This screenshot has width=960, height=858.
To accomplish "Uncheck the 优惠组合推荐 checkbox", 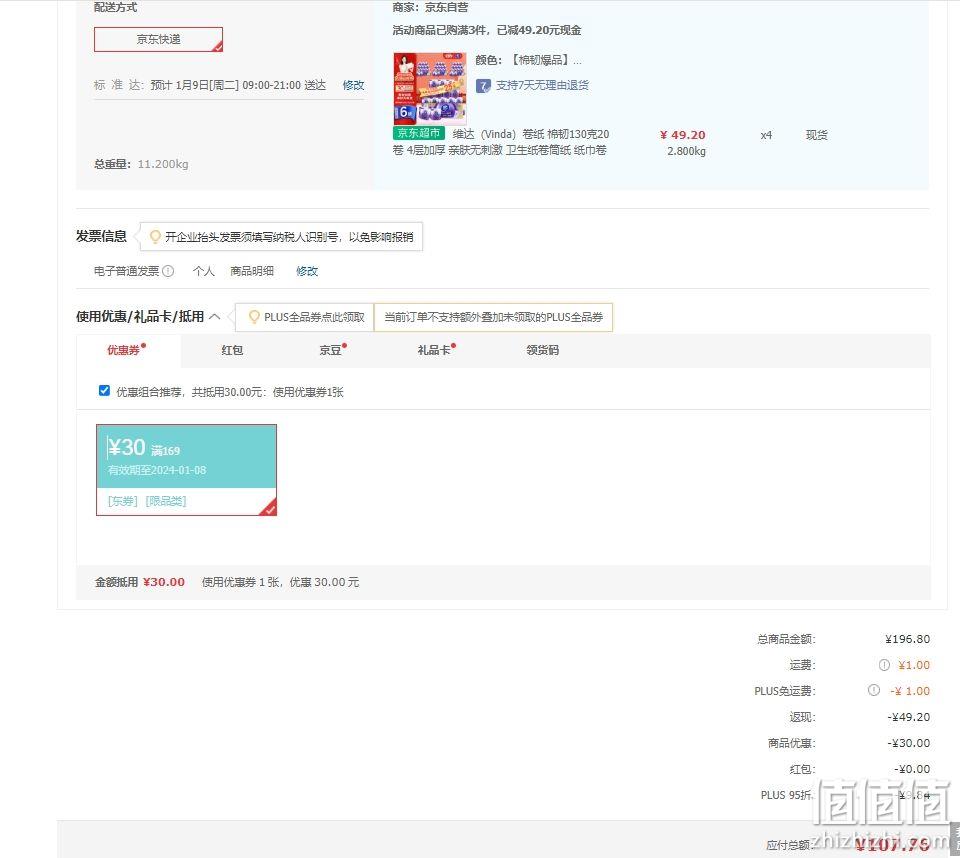I will point(104,391).
